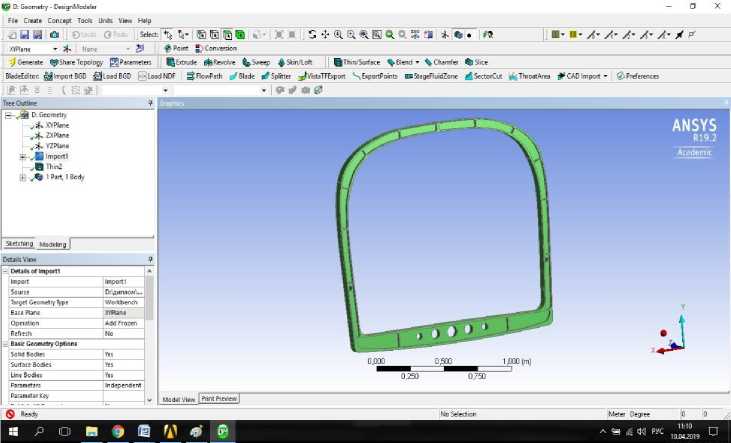Open the Create menu

pos(33,21)
